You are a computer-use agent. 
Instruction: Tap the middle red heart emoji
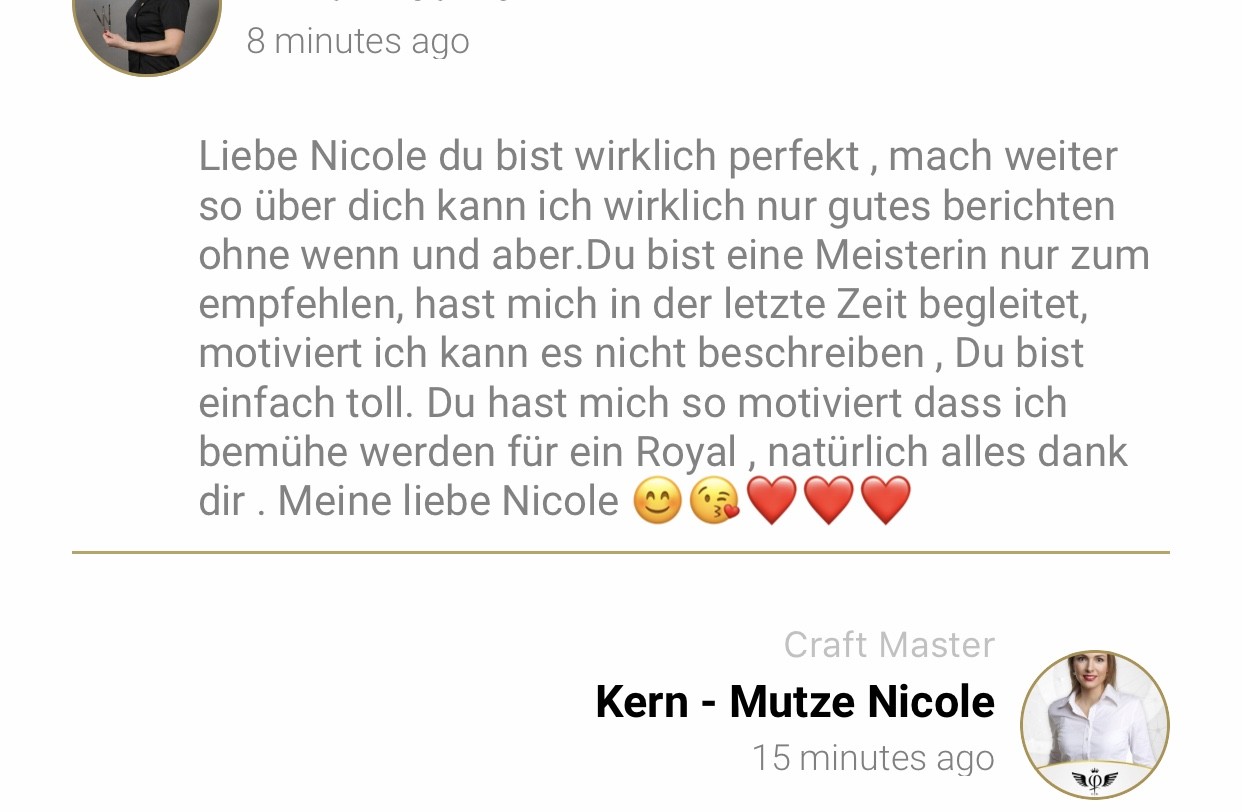(829, 501)
